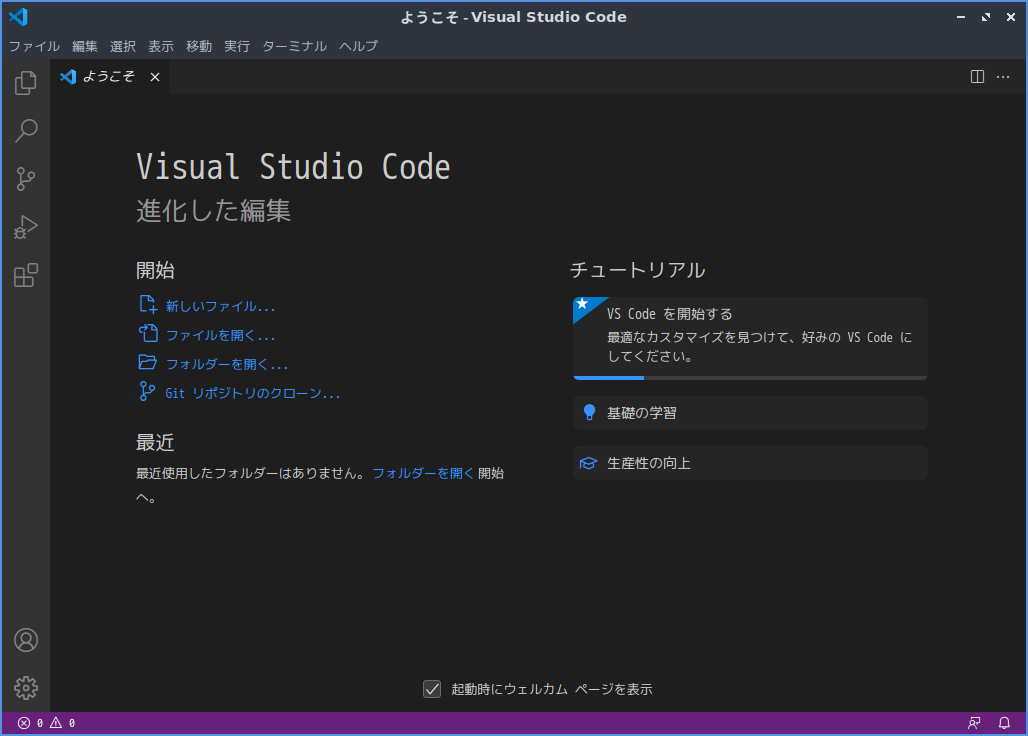The height and width of the screenshot is (736, 1028).
Task: Open the Extensions view icon
Action: click(x=26, y=275)
